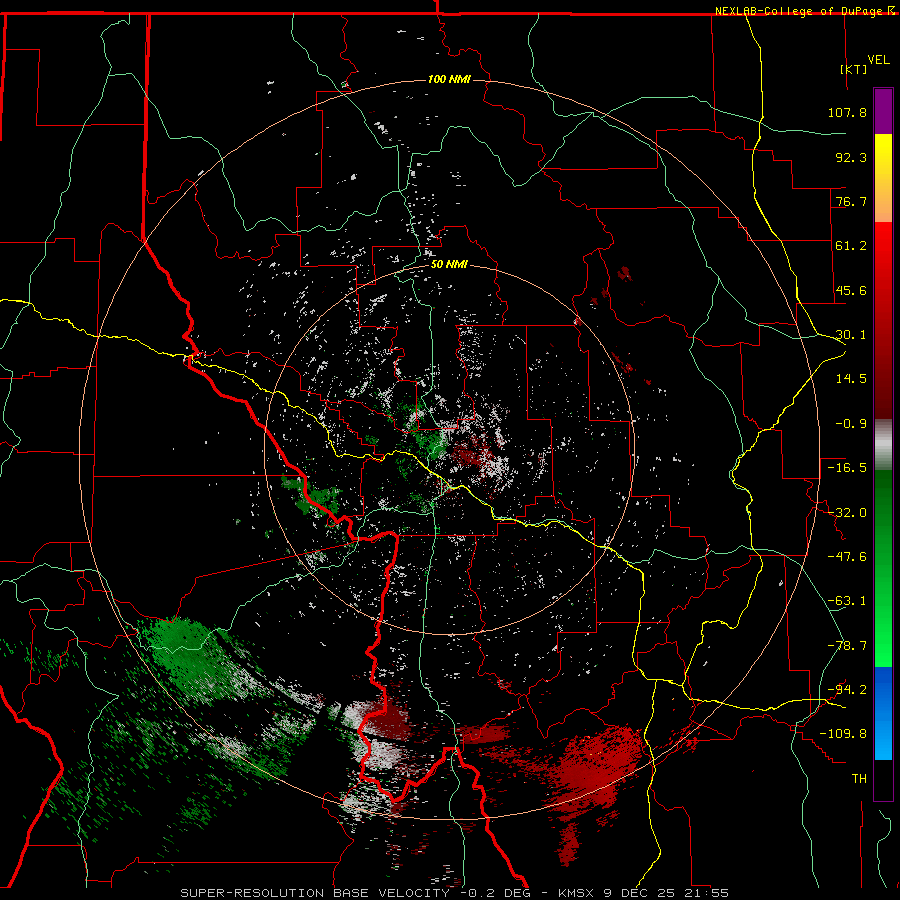
Task: Click the NEXLAB-College of DuPage label
Action: click(805, 11)
